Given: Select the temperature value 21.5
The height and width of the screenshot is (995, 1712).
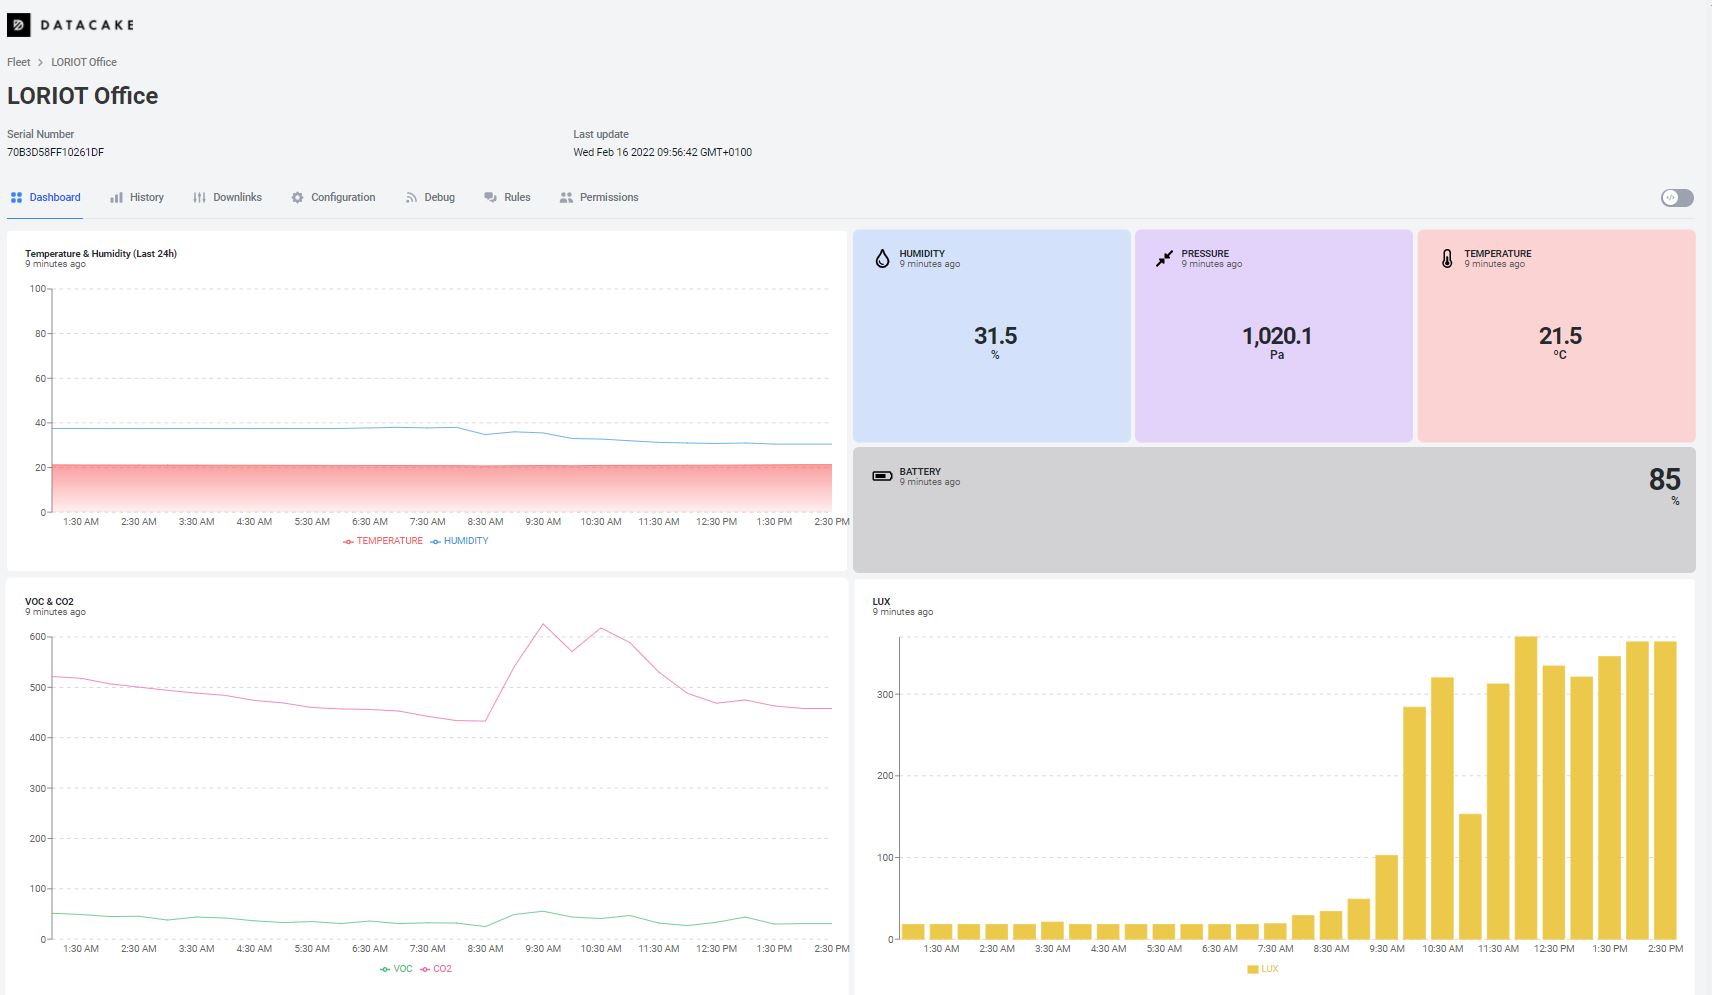Looking at the screenshot, I should [1560, 336].
